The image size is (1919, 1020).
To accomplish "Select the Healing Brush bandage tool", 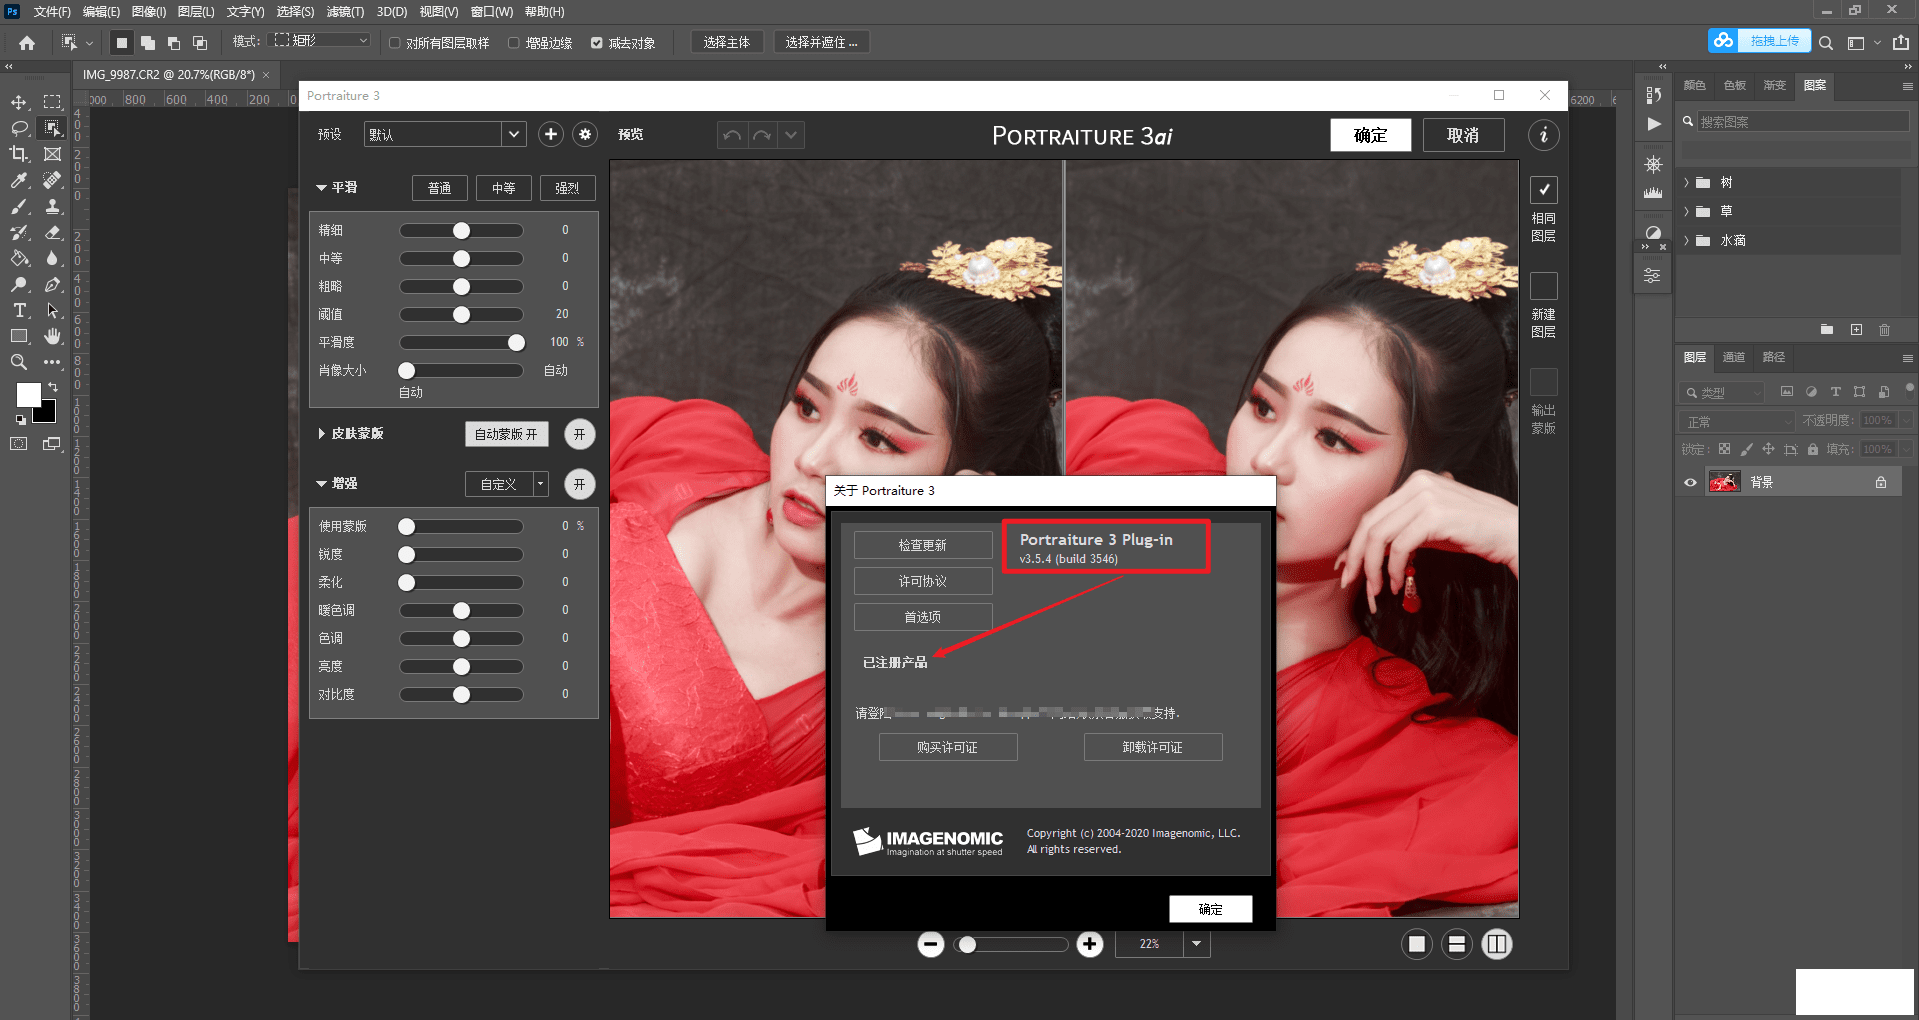I will [52, 180].
